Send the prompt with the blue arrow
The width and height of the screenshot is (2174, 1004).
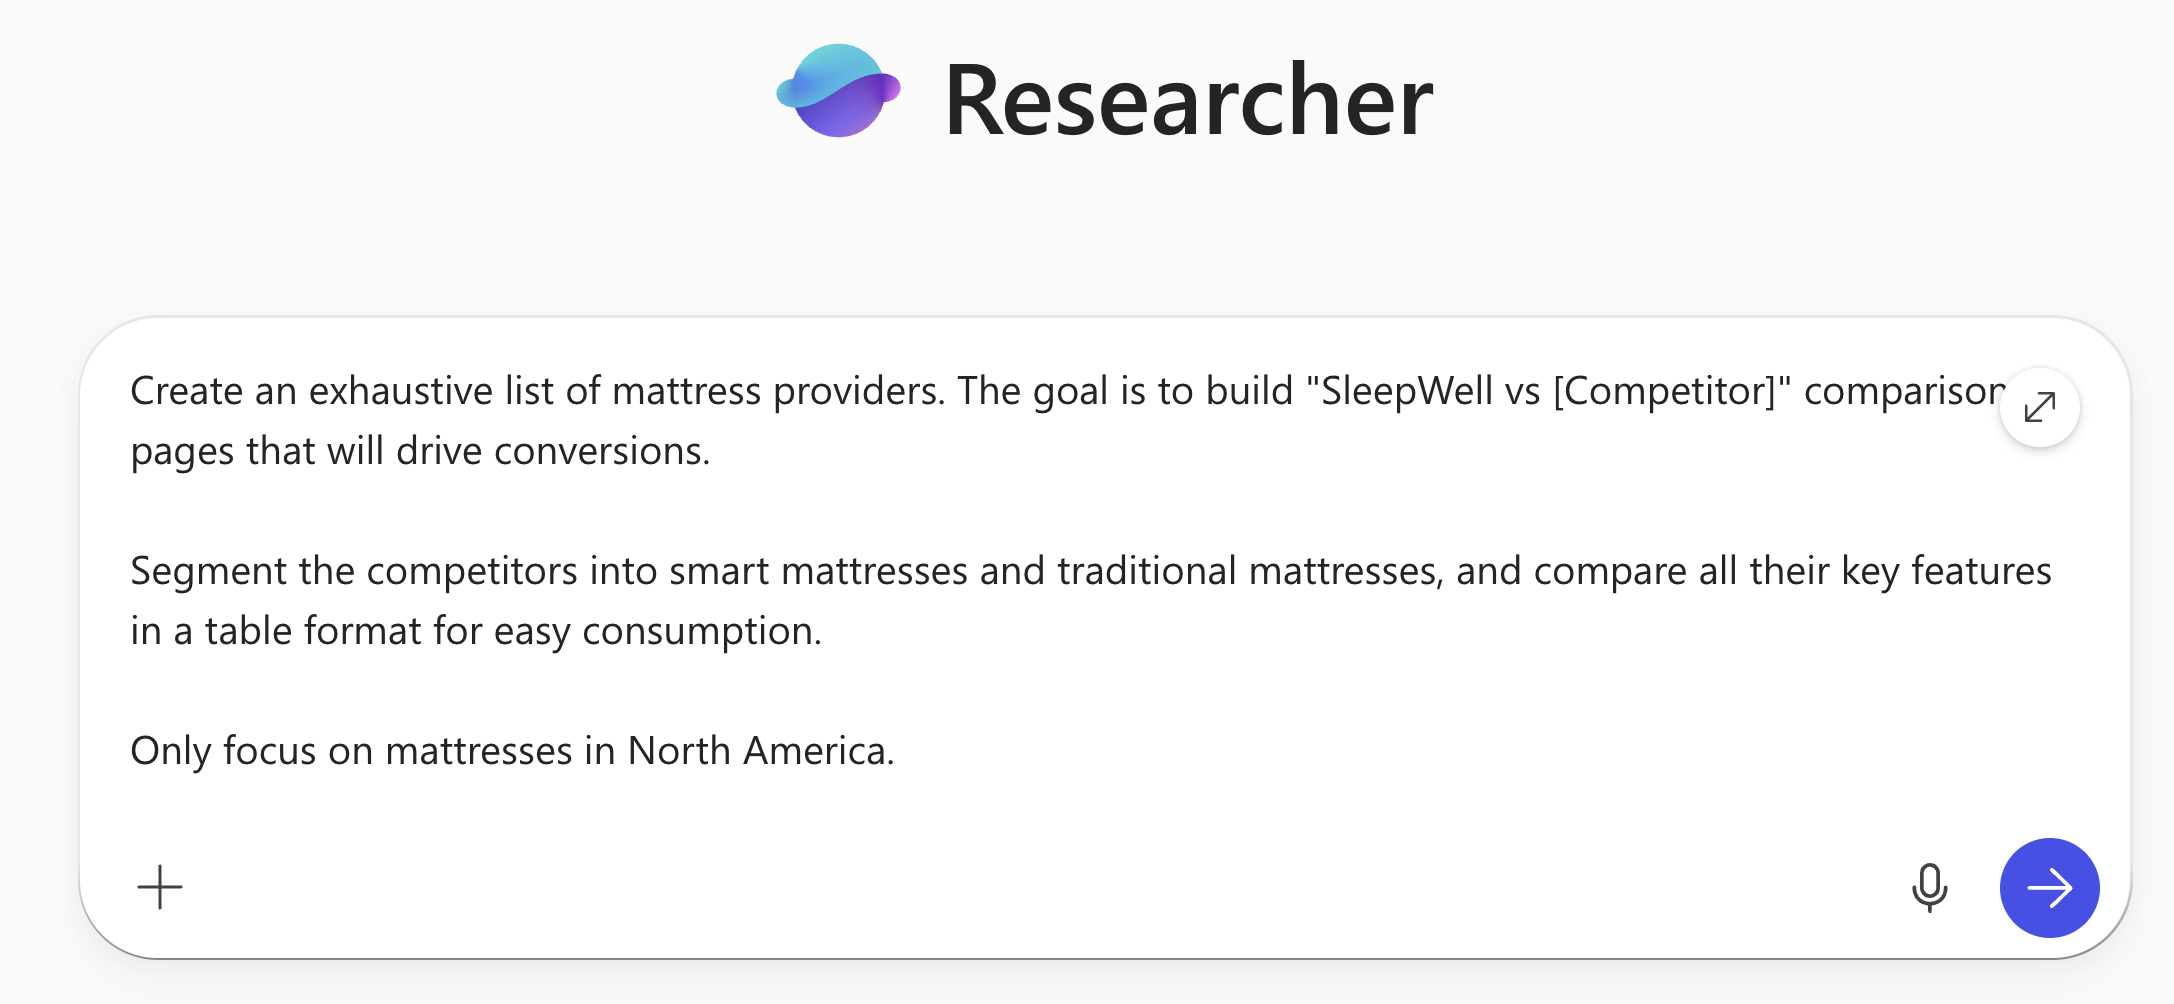pyautogui.click(x=2049, y=887)
